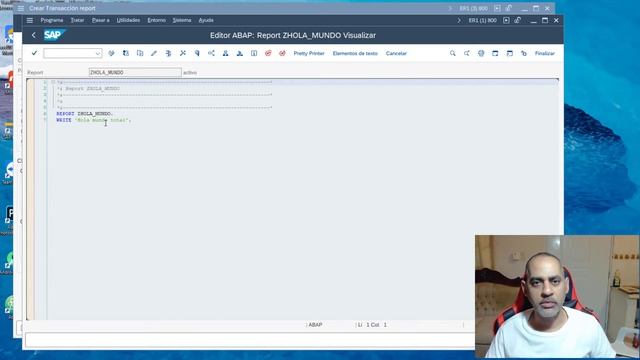Click the '* Report ZHOLA_MUNDO' comment line
The width and height of the screenshot is (640, 360).
coord(89,89)
